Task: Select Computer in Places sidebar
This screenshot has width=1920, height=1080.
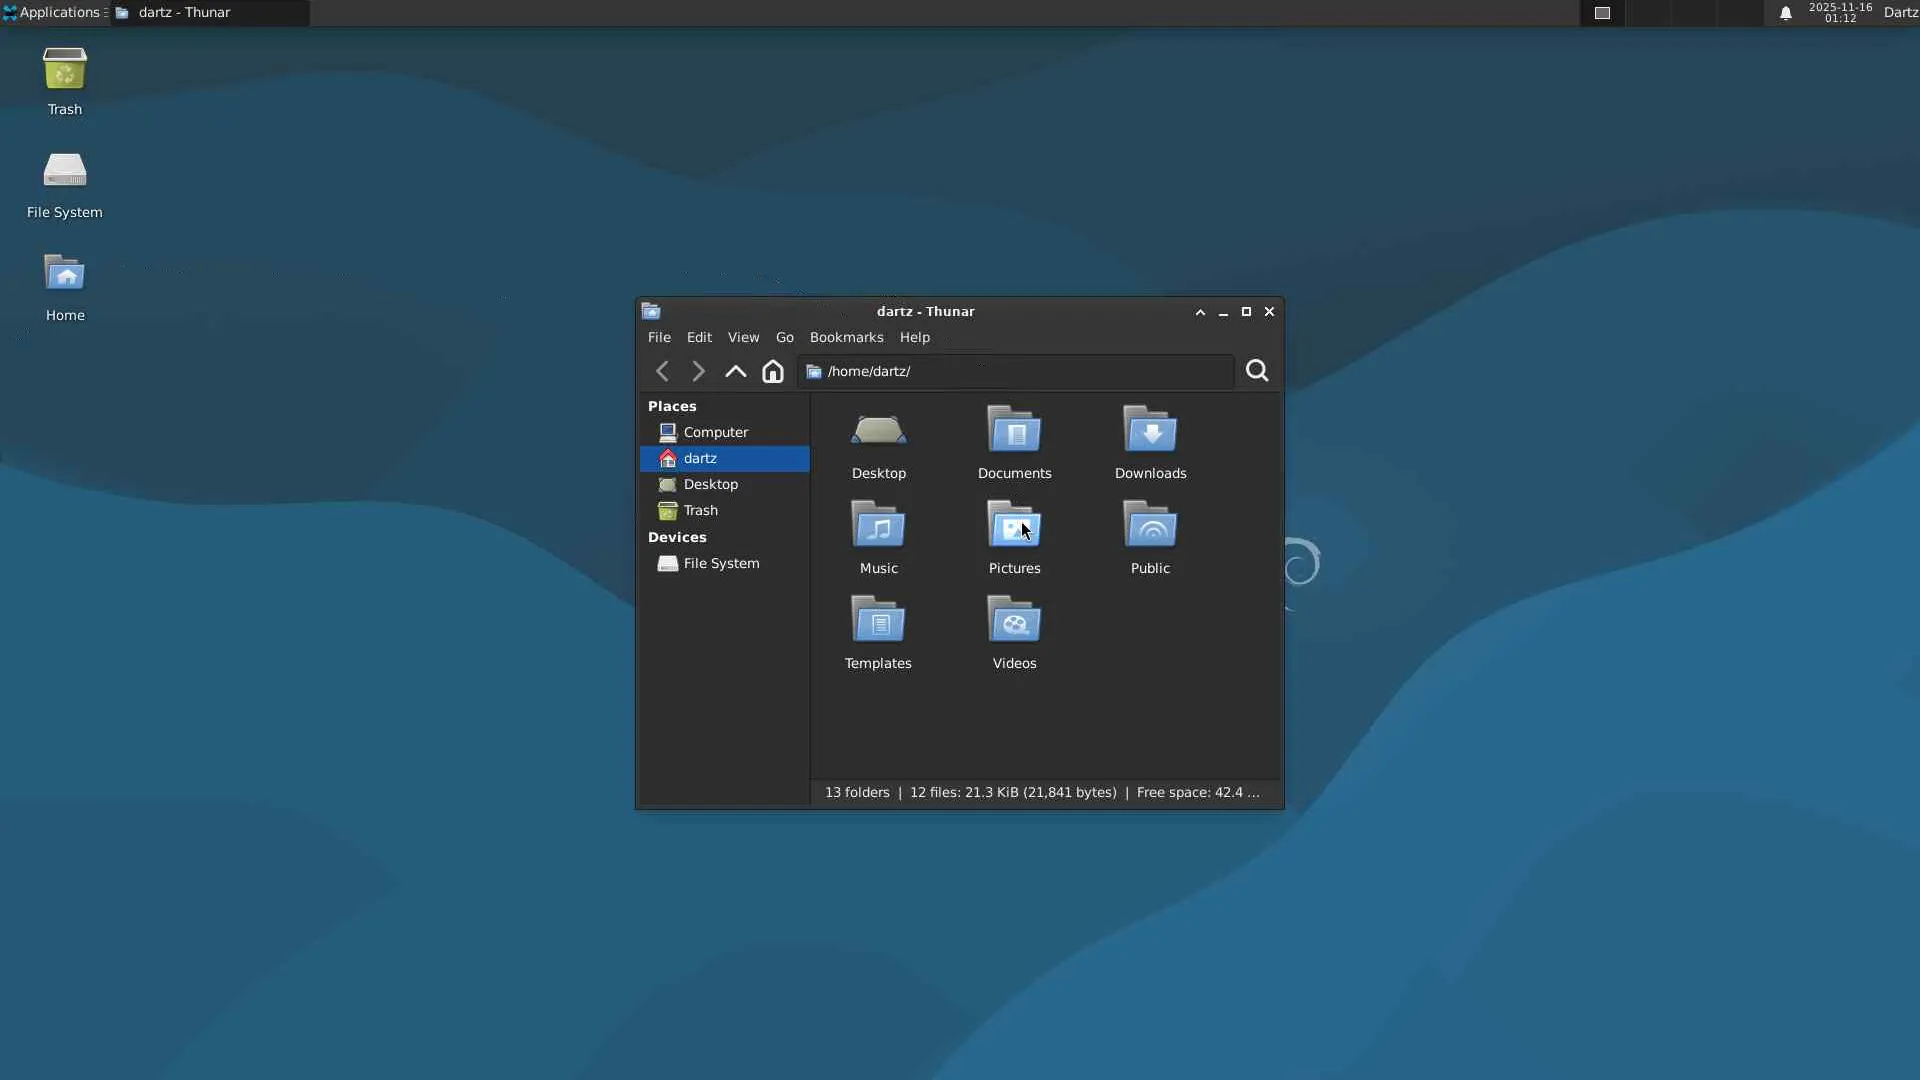Action: pyautogui.click(x=715, y=432)
